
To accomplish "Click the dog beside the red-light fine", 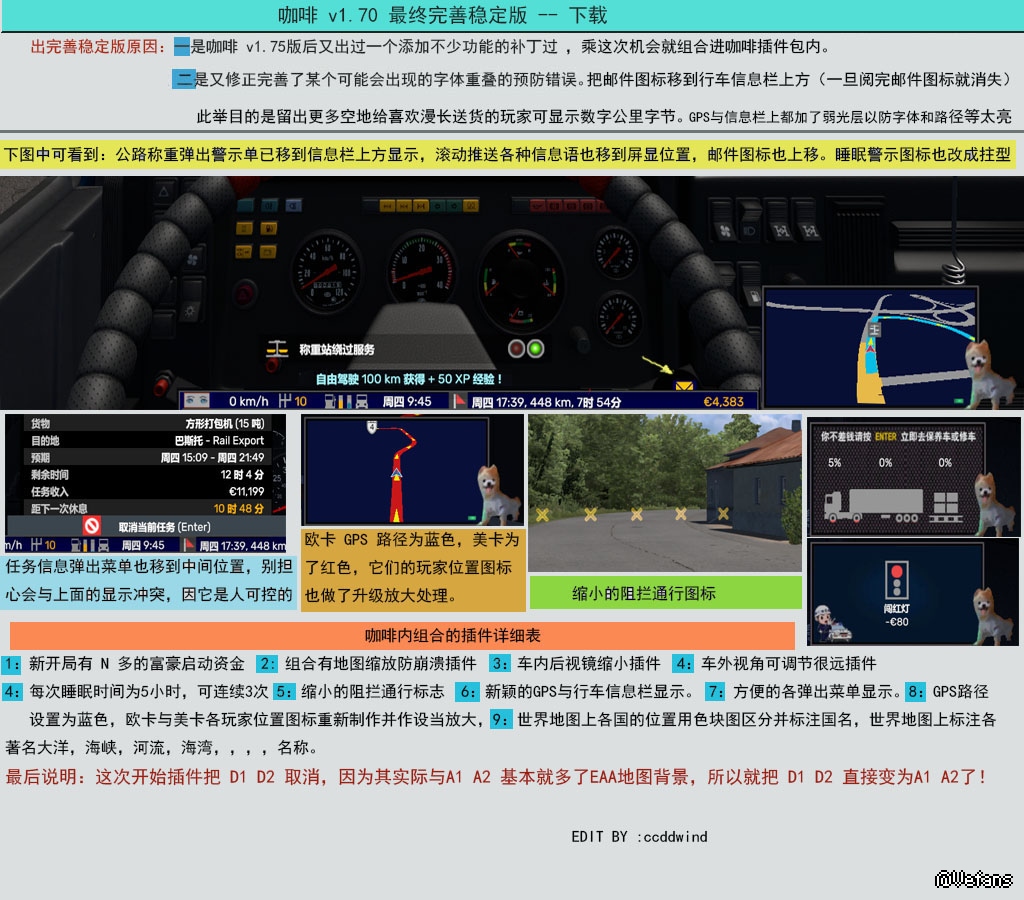I will pyautogui.click(x=994, y=617).
